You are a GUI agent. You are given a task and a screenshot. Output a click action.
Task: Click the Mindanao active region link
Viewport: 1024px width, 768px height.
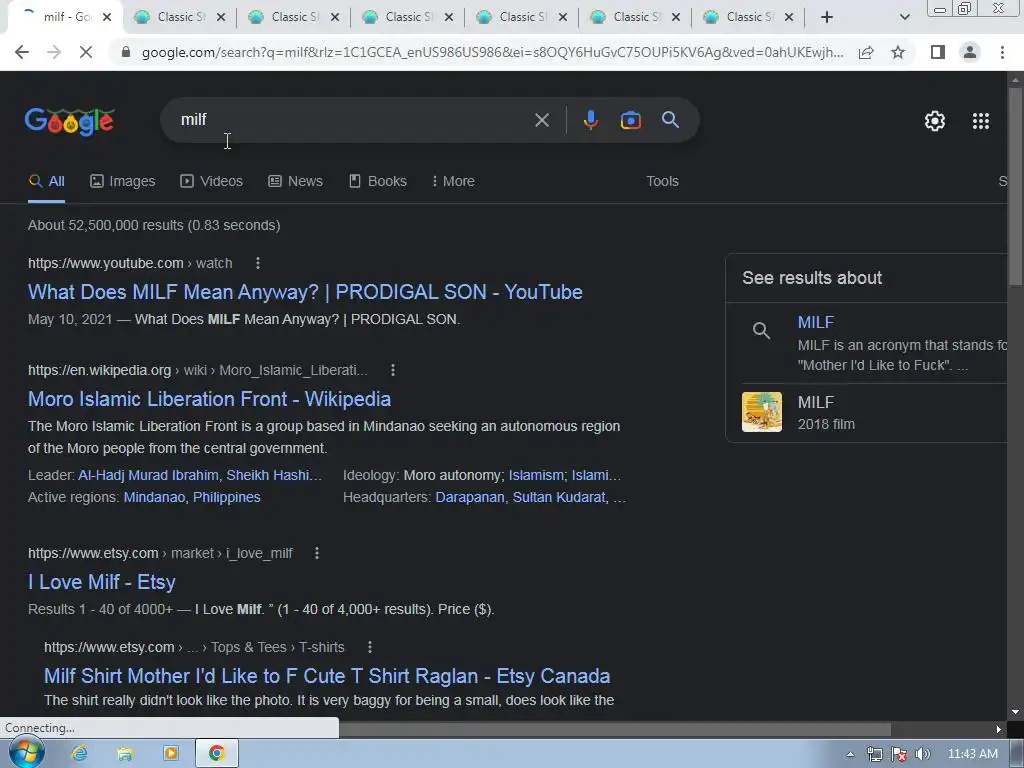154,497
